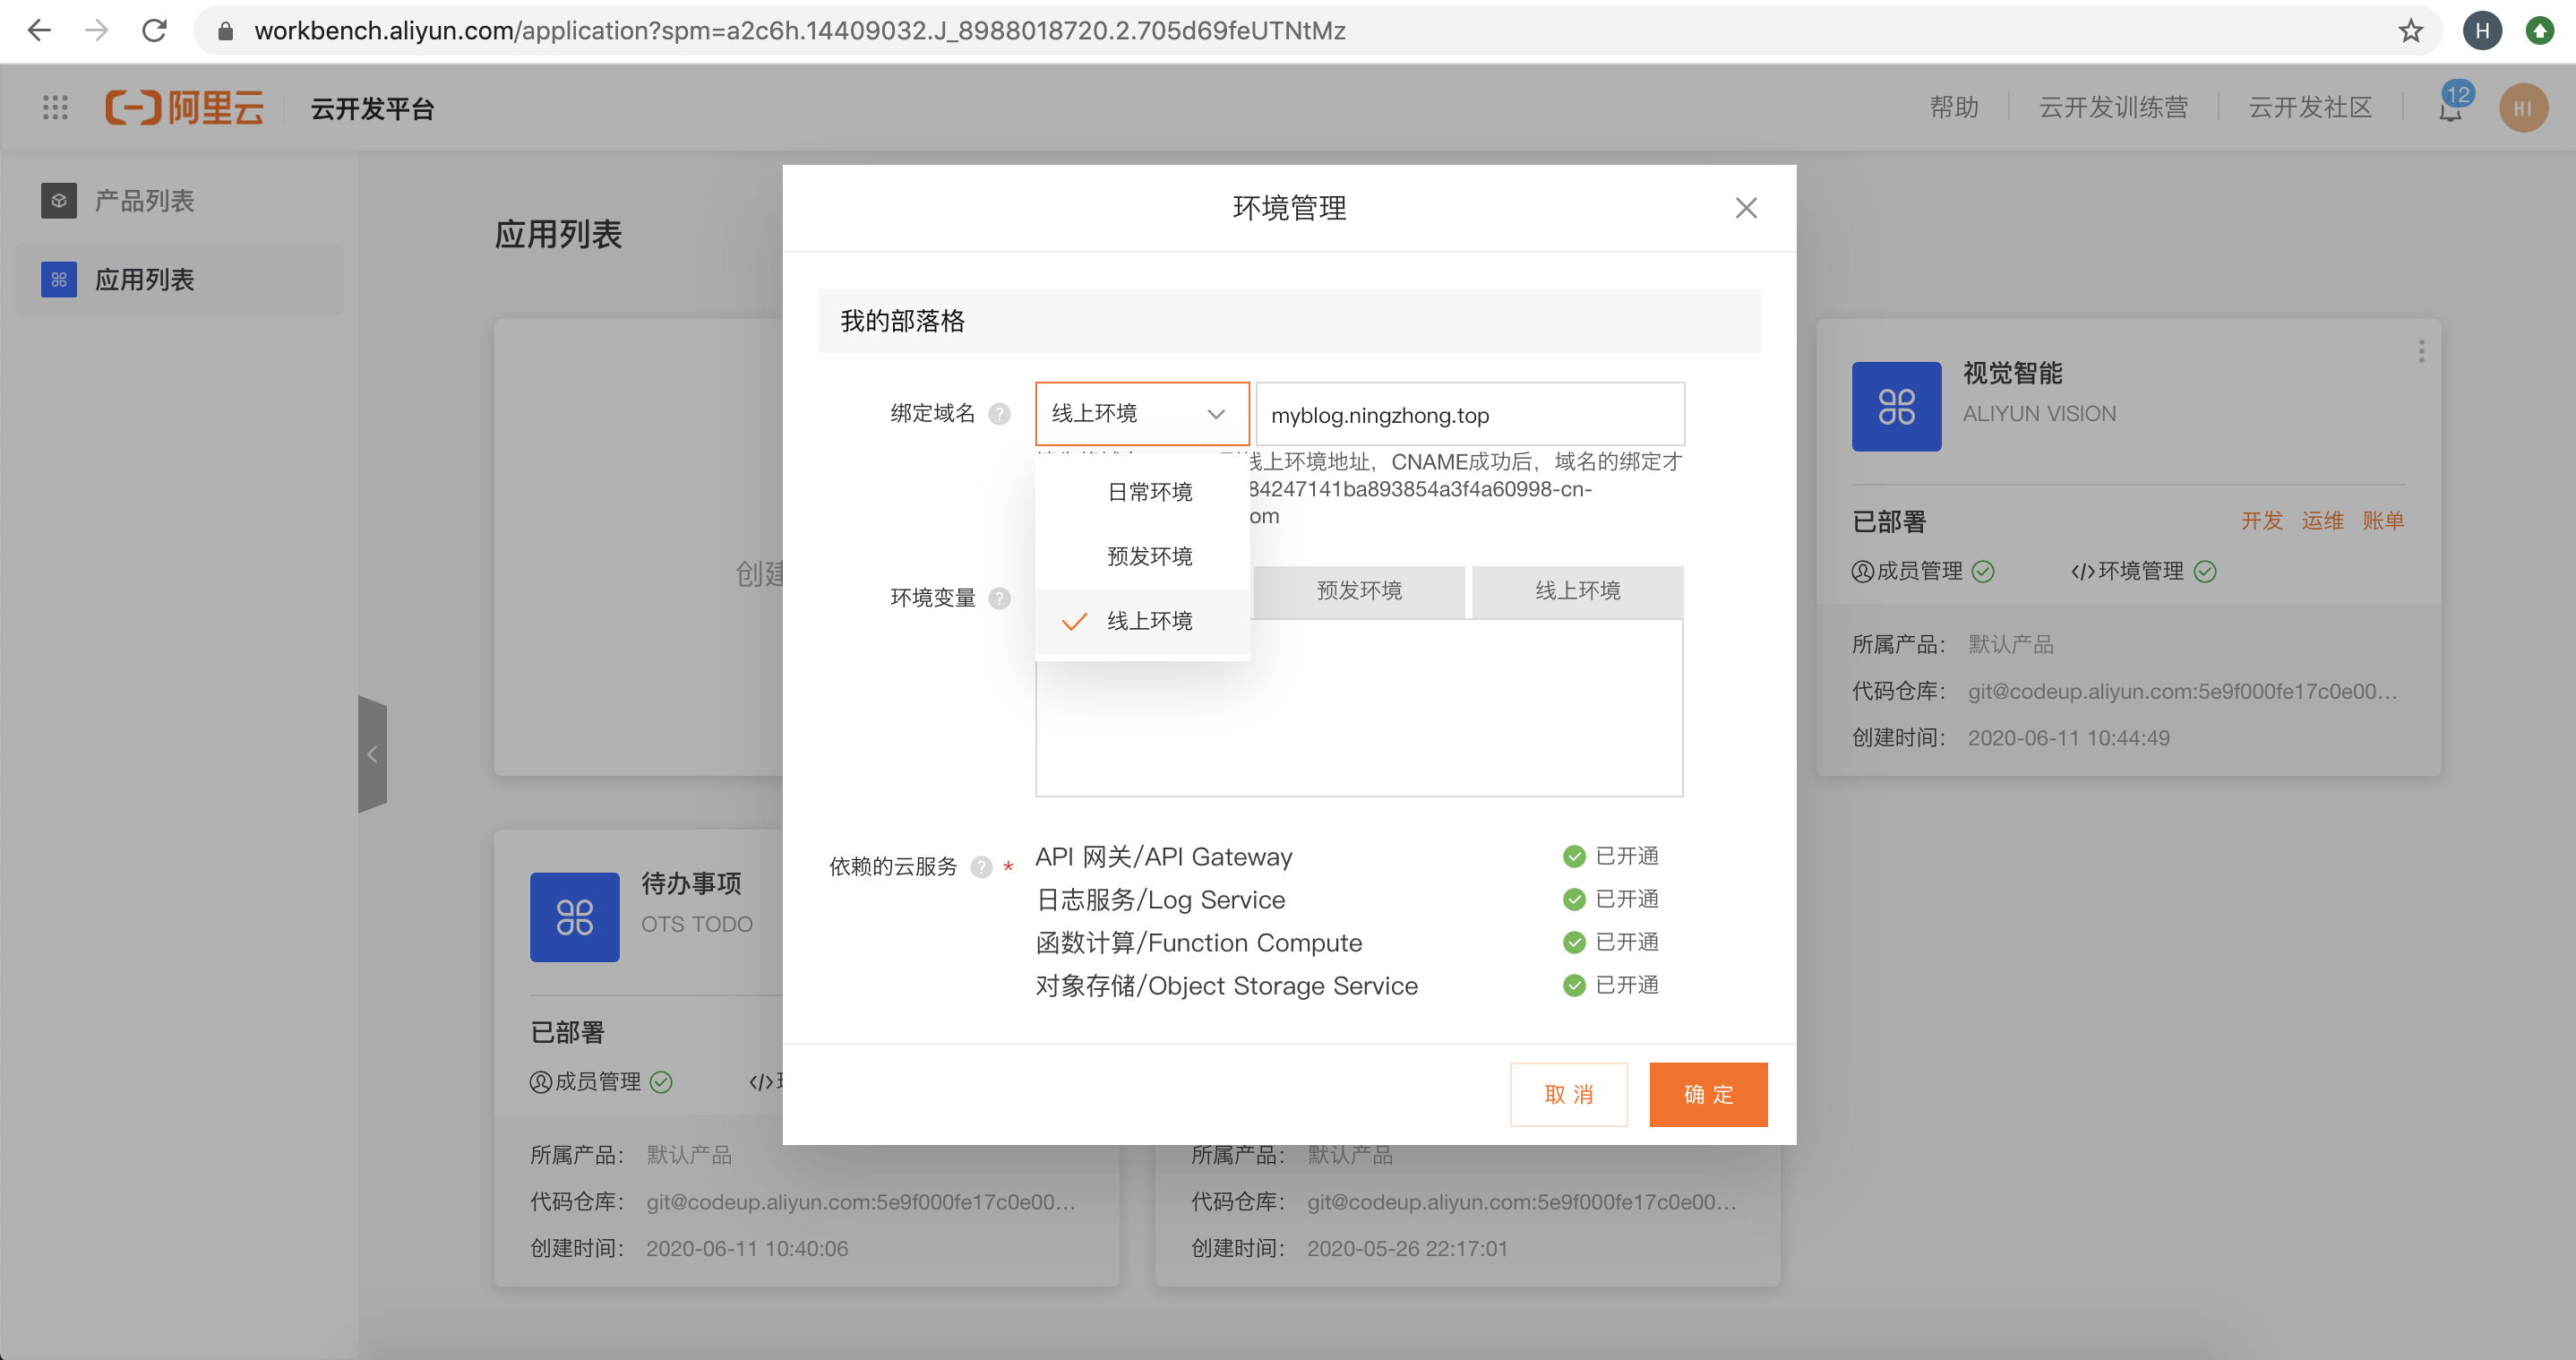Open the grid apps launcher icon

(x=55, y=107)
